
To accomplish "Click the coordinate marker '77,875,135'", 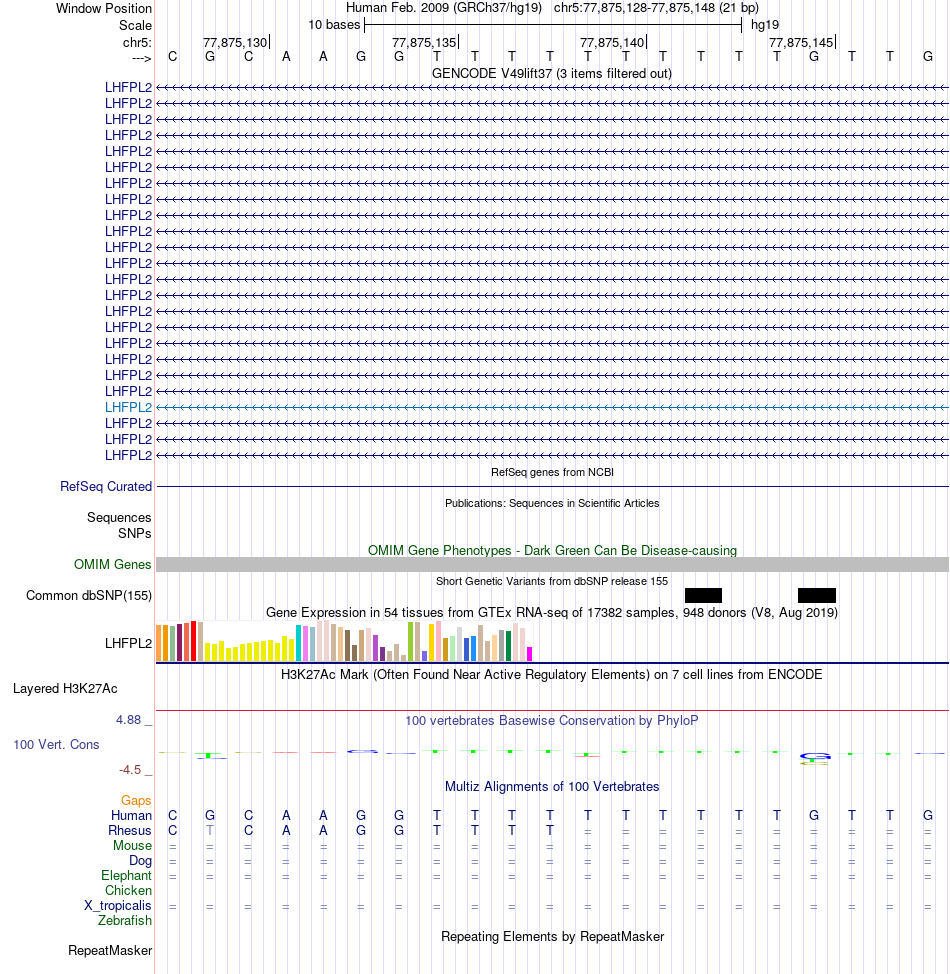I will pyautogui.click(x=424, y=42).
